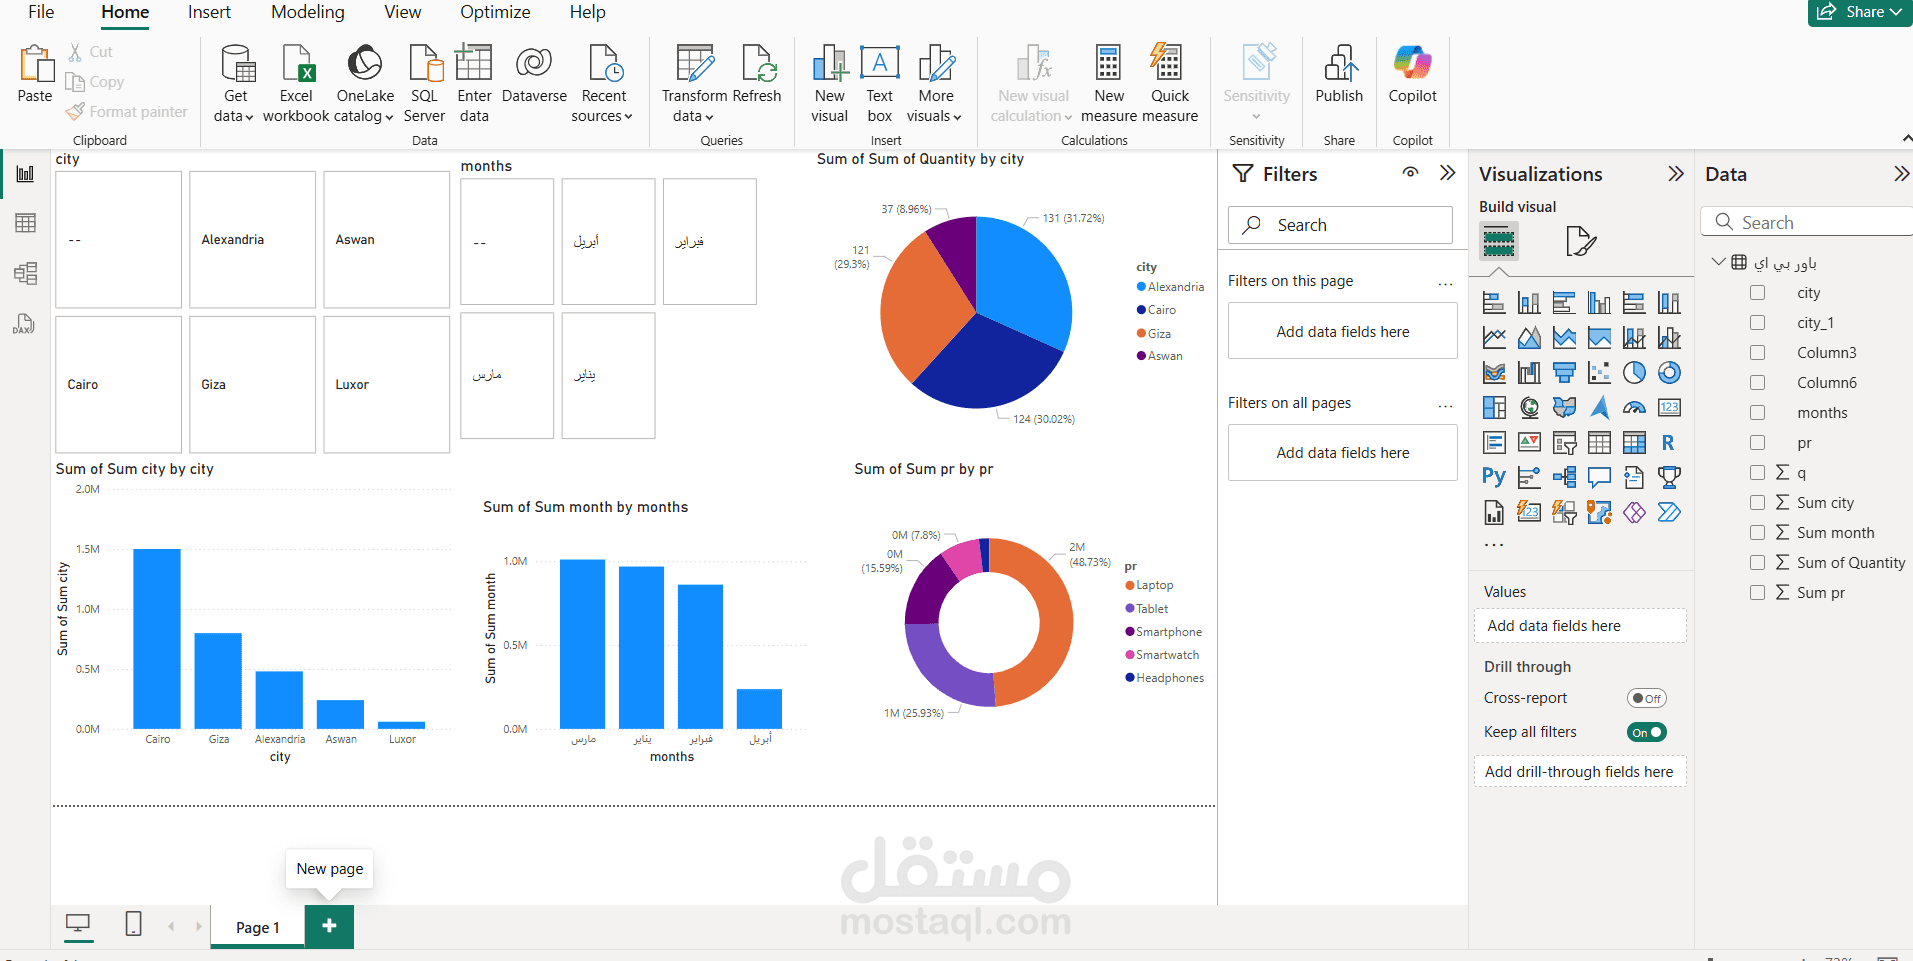This screenshot has width=1913, height=961.
Task: Go to the Optimize ribbon tab
Action: 495,12
